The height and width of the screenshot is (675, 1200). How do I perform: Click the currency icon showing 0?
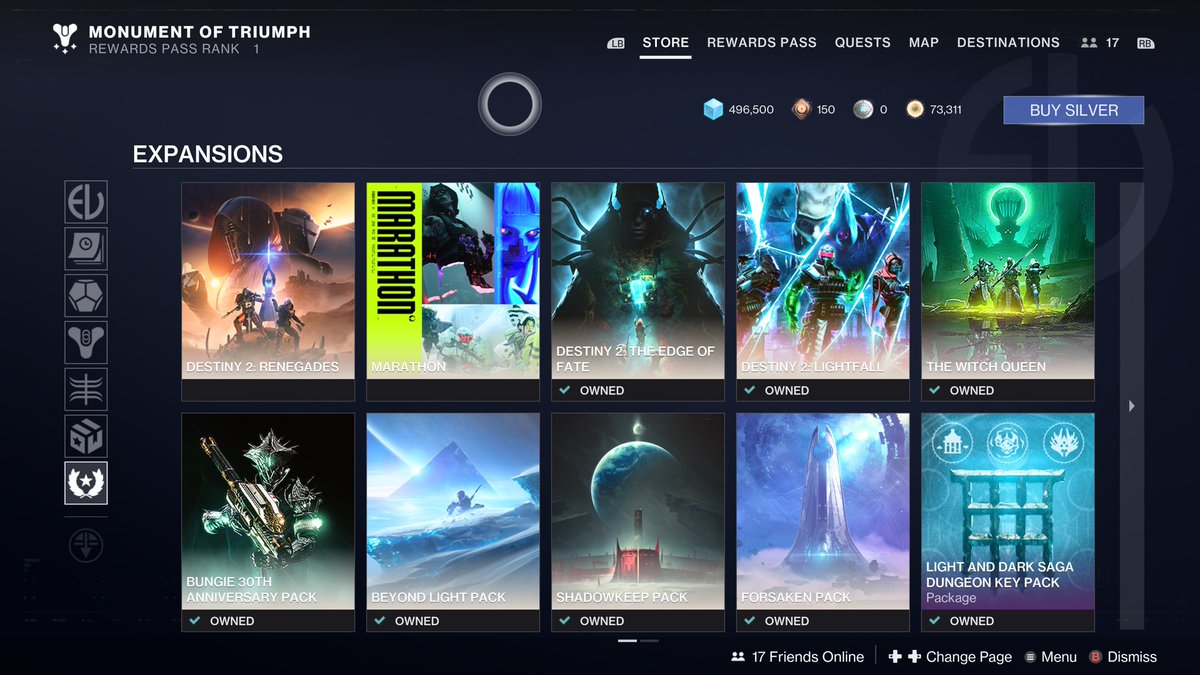click(863, 110)
